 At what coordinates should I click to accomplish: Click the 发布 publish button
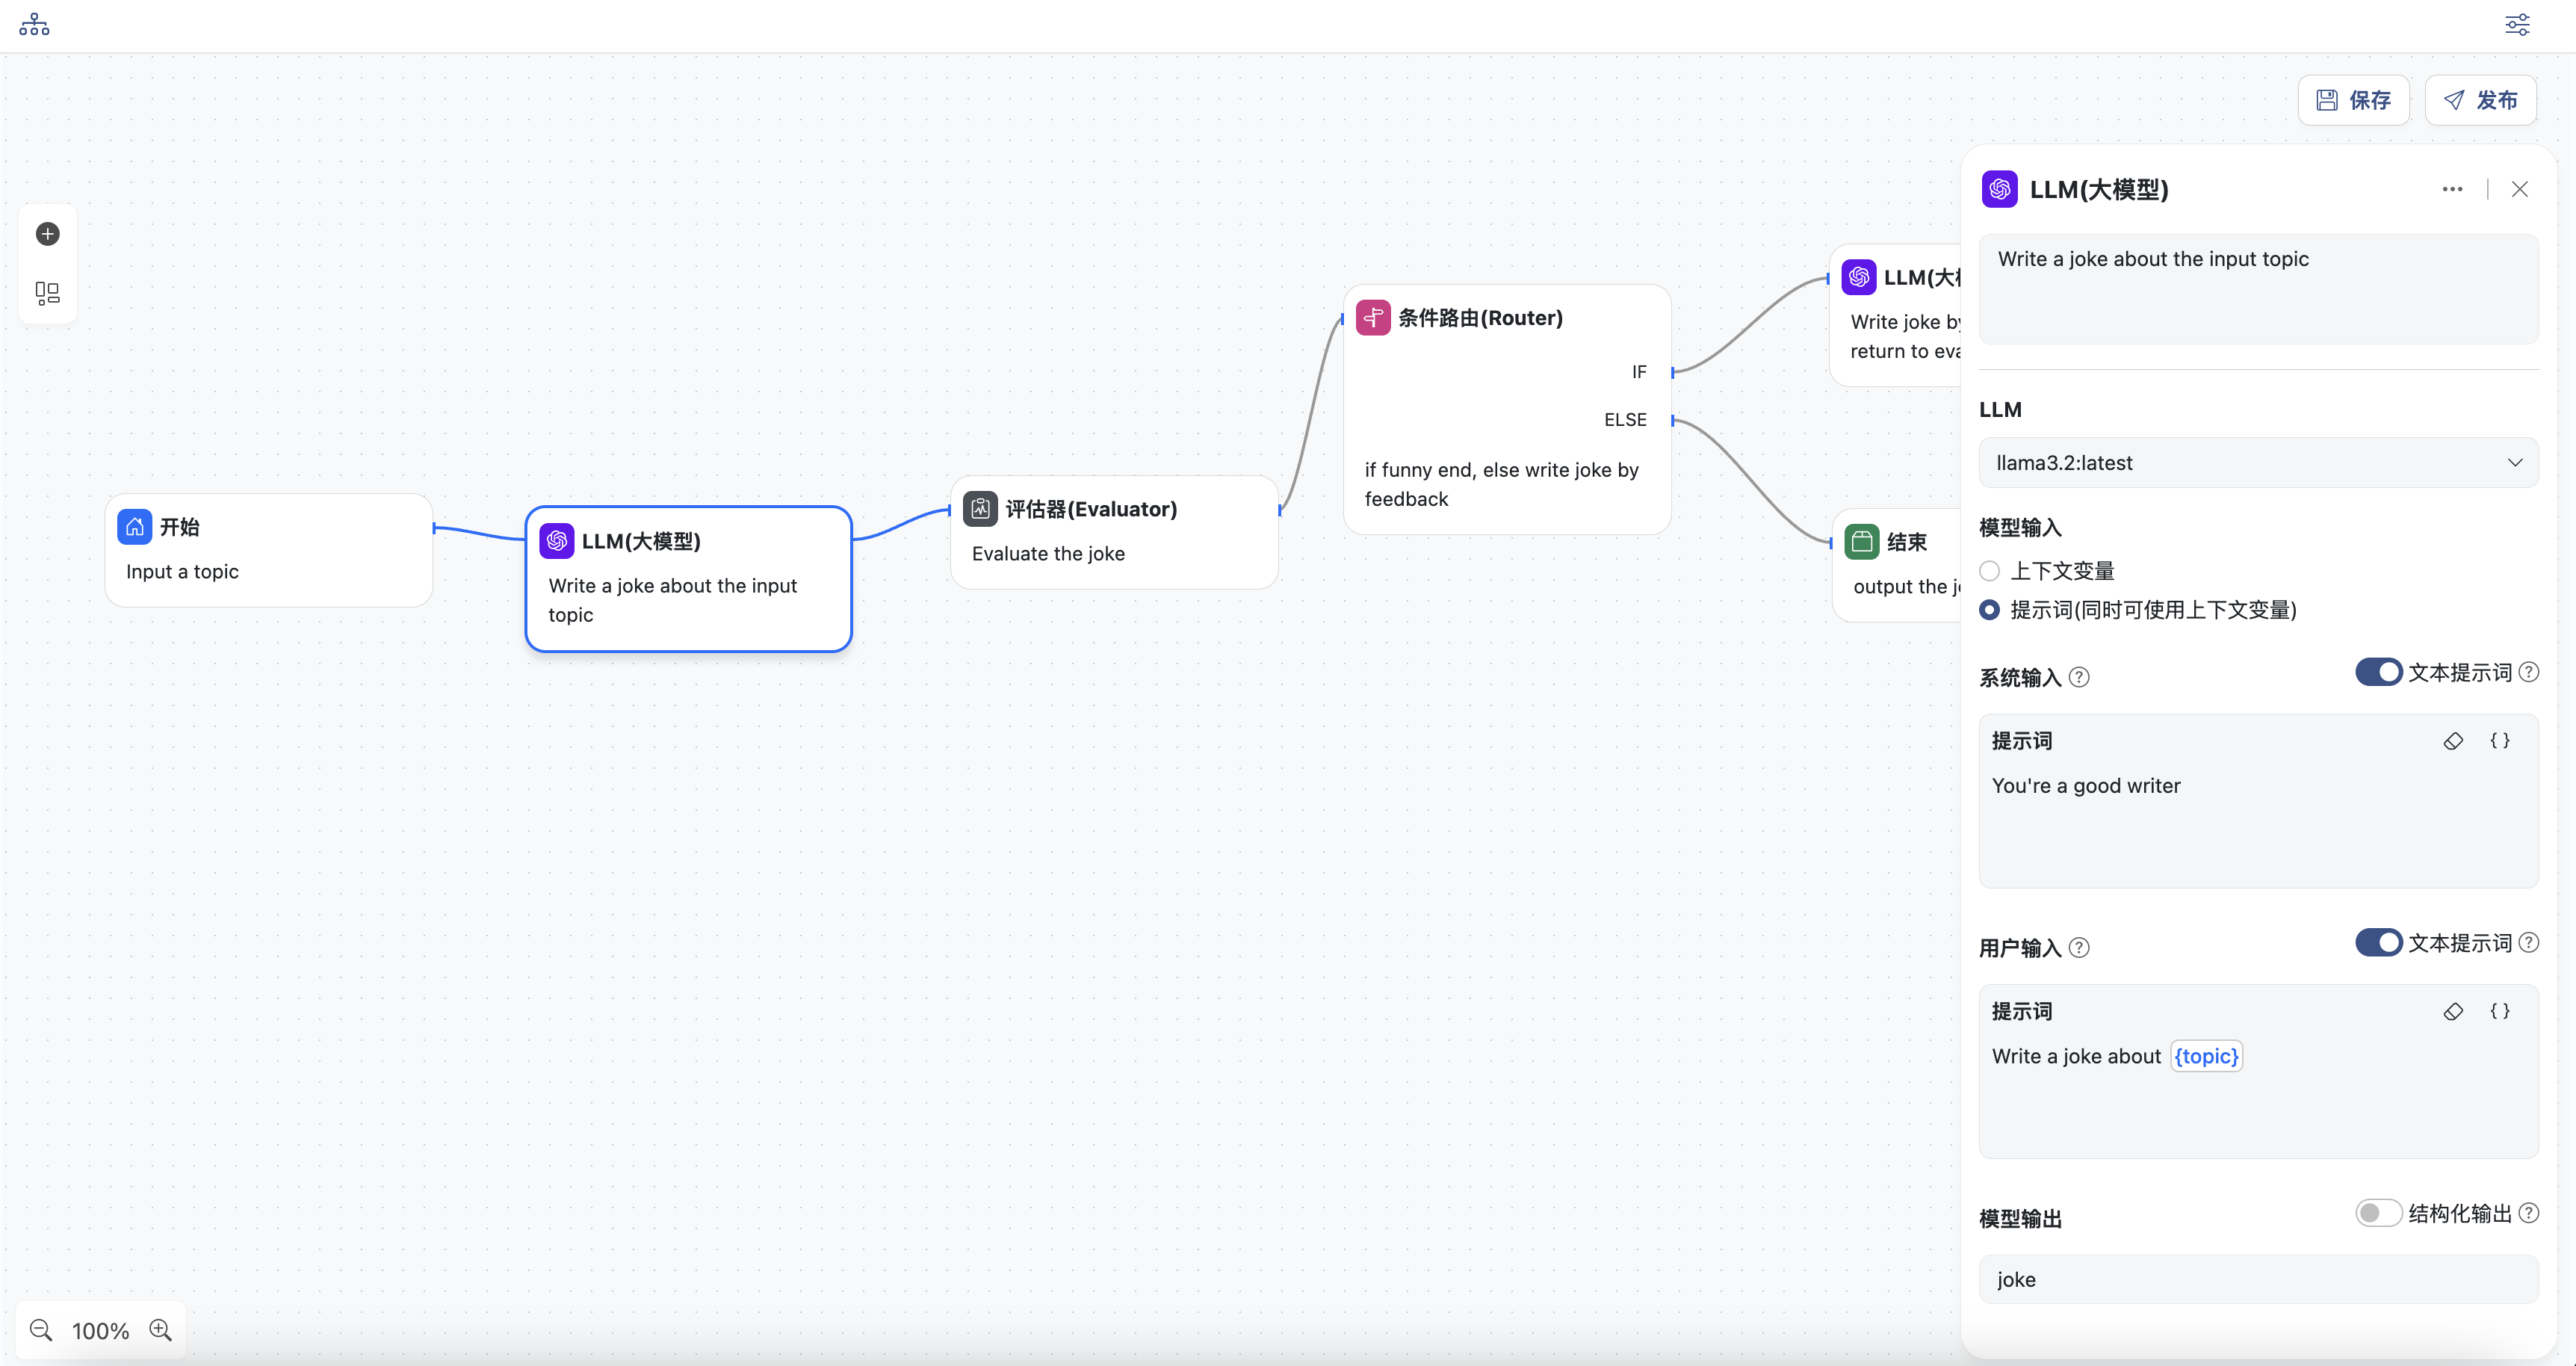[x=2480, y=100]
